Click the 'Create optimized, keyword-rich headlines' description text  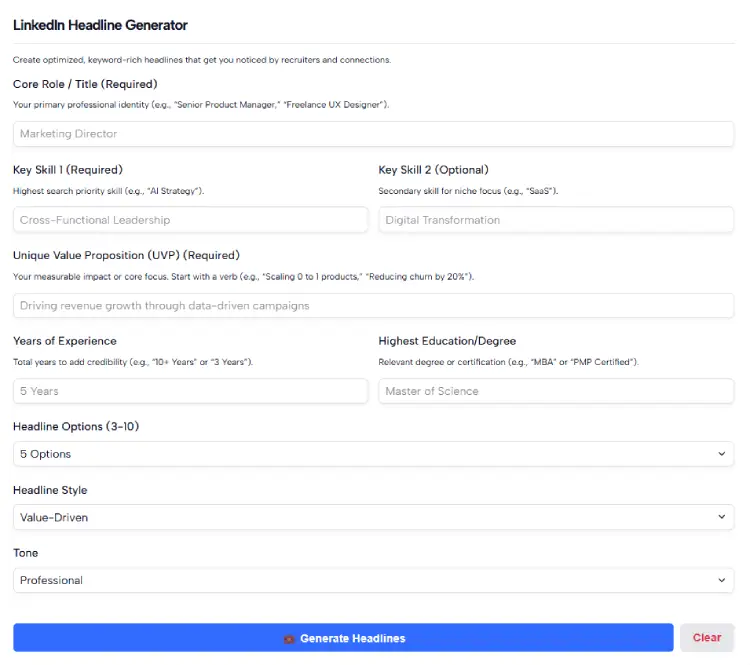click(x=202, y=60)
